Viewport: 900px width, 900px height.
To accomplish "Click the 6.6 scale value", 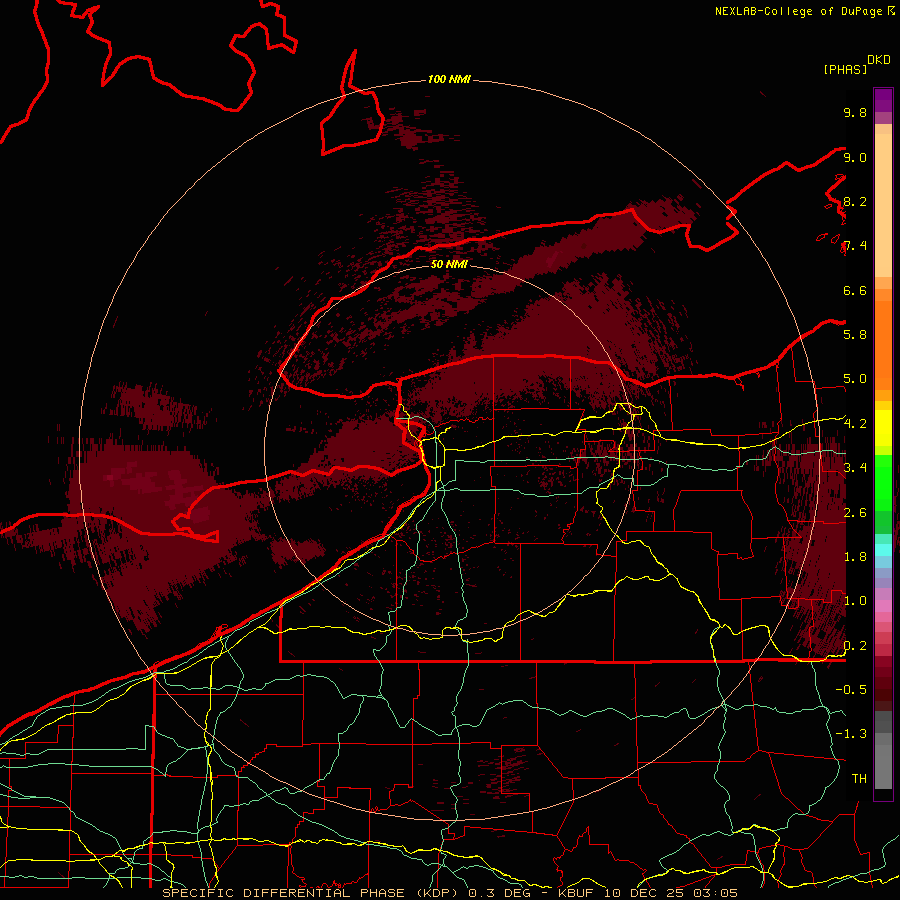I will pos(855,291).
